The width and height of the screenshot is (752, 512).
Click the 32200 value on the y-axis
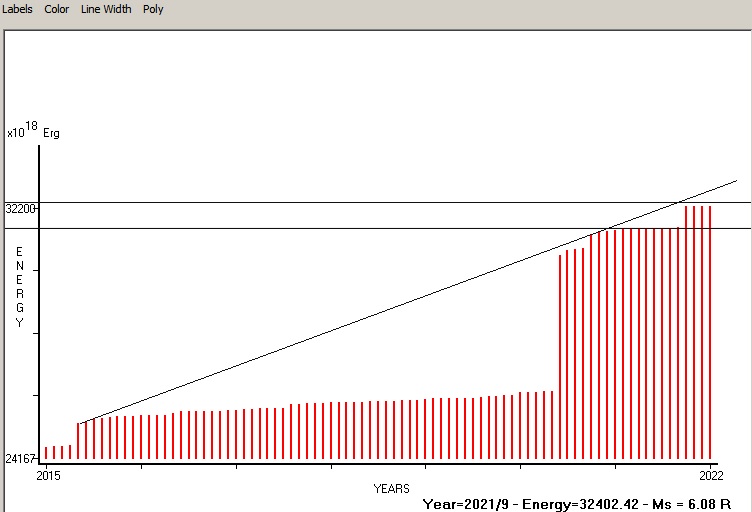[20, 209]
